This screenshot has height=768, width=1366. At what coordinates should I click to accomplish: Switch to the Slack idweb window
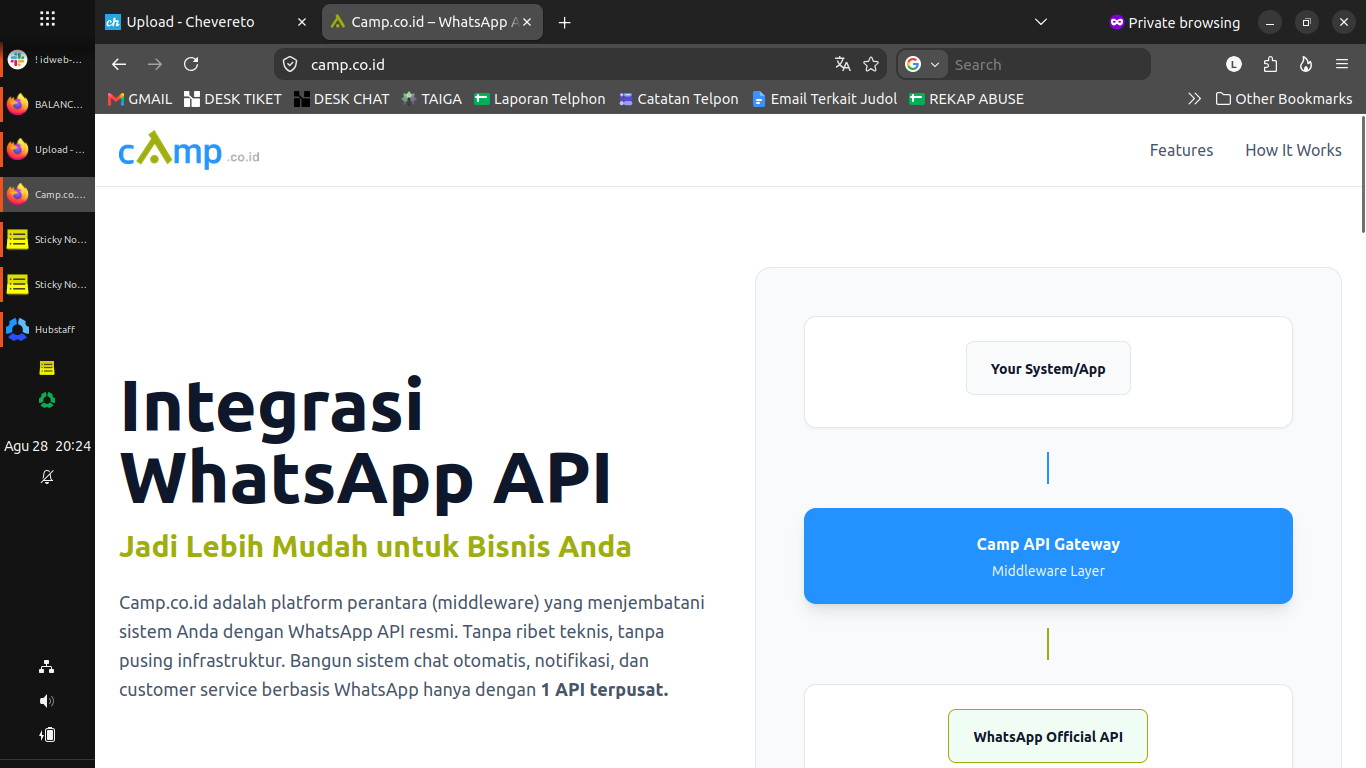47,60
